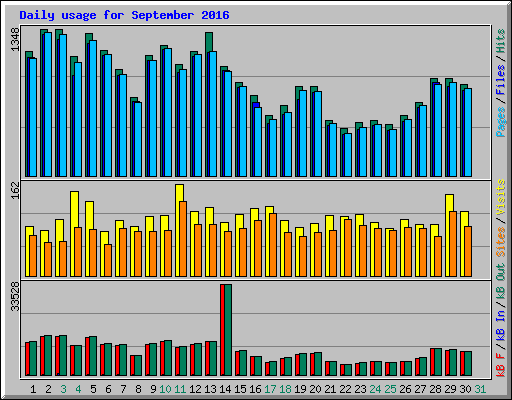Click the 'Pages' legend label
This screenshot has width=512, height=400.
(x=501, y=122)
